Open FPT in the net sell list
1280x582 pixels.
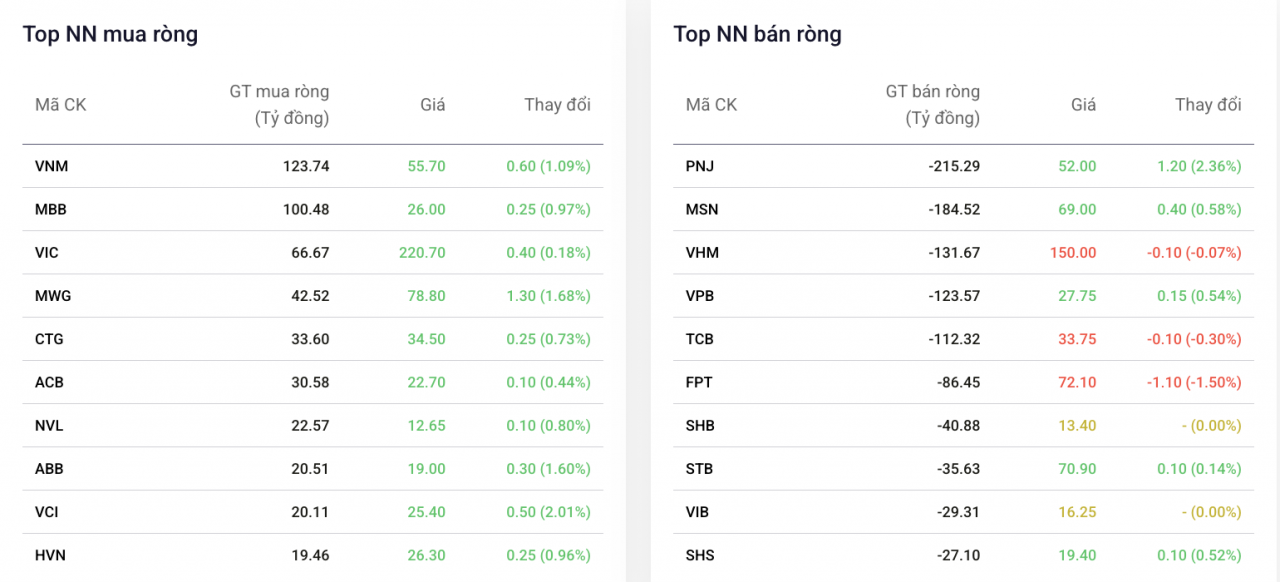coord(699,382)
